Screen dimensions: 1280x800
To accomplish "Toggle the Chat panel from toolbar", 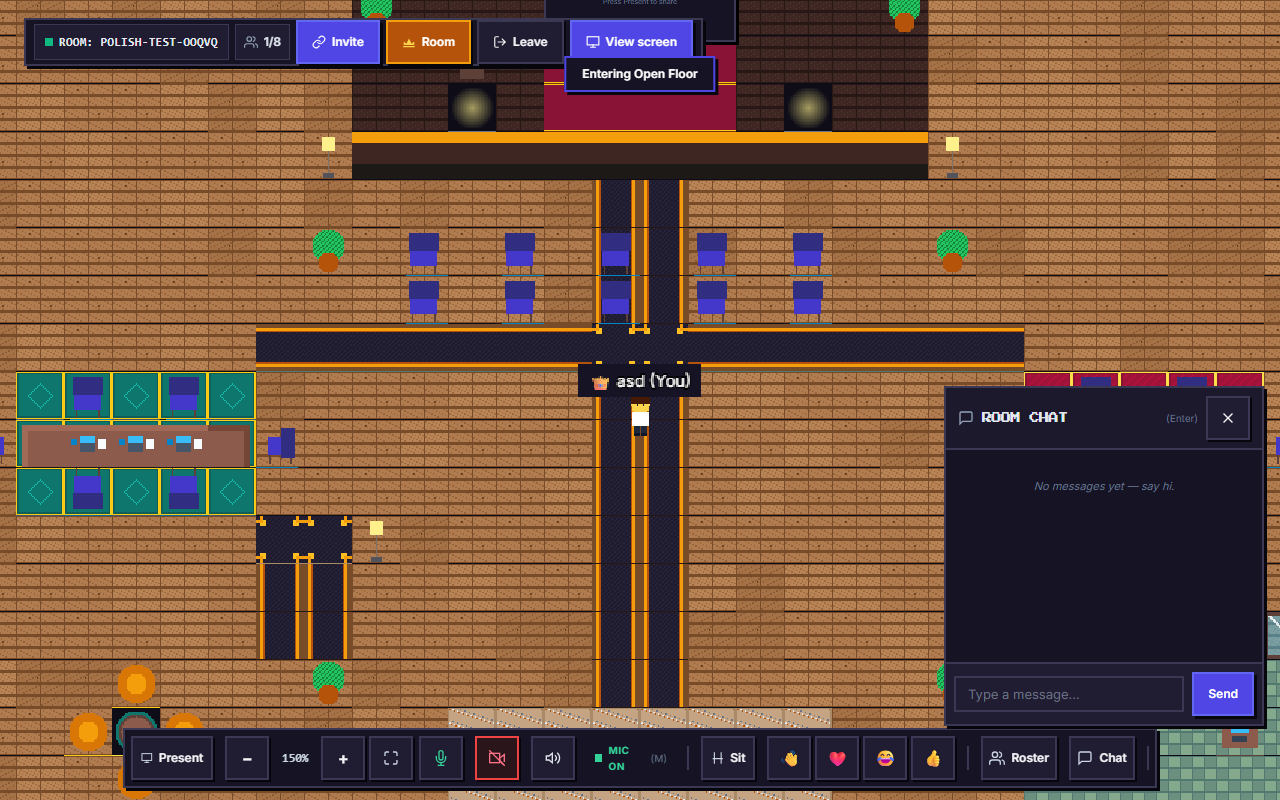I will 1102,758.
